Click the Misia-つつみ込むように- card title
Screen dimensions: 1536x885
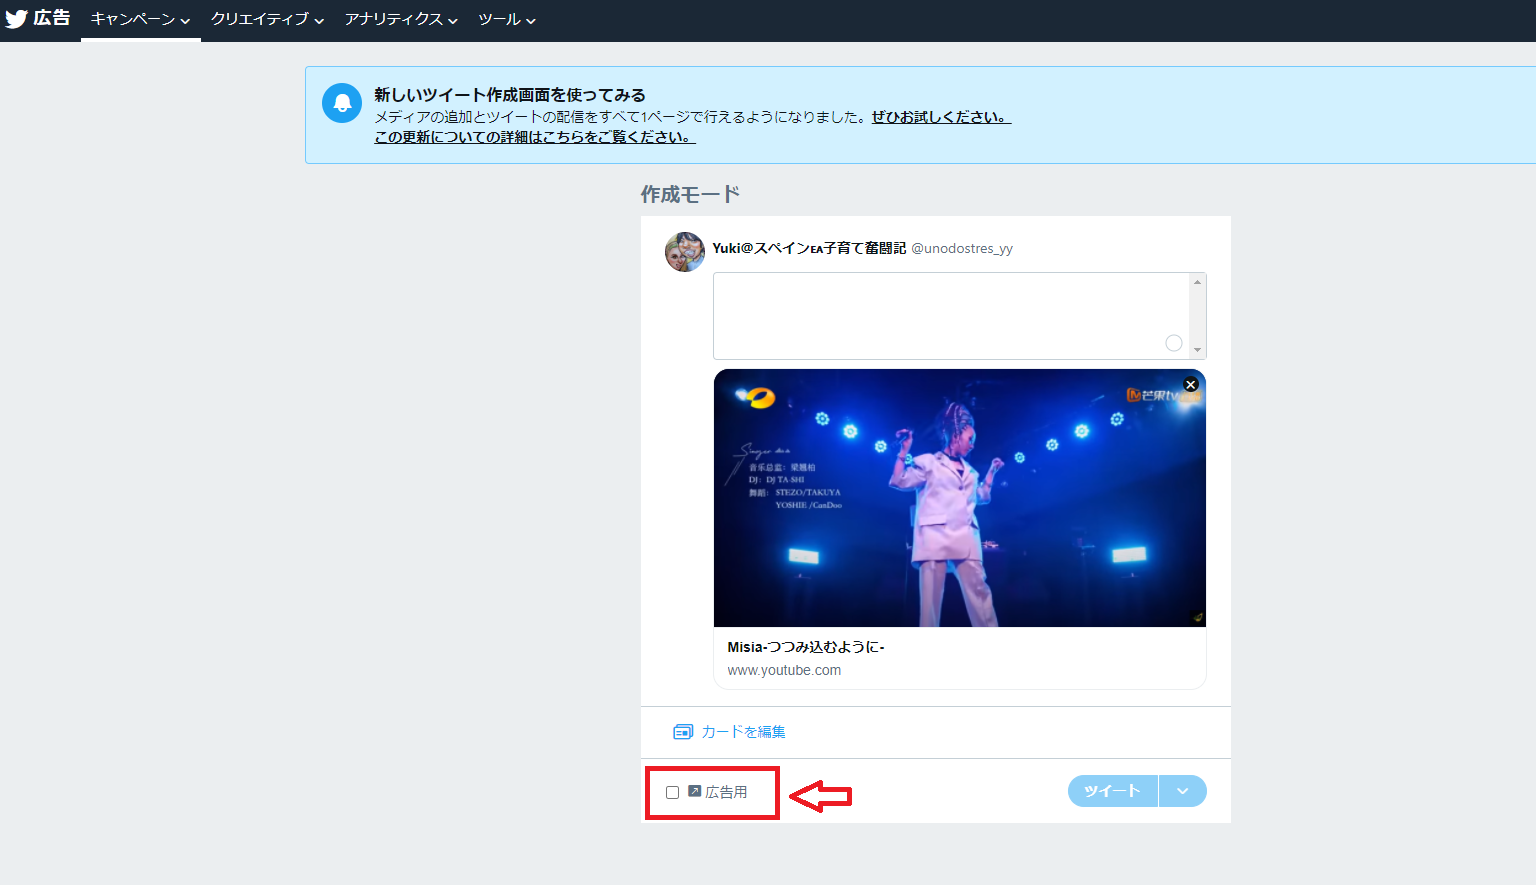[806, 647]
